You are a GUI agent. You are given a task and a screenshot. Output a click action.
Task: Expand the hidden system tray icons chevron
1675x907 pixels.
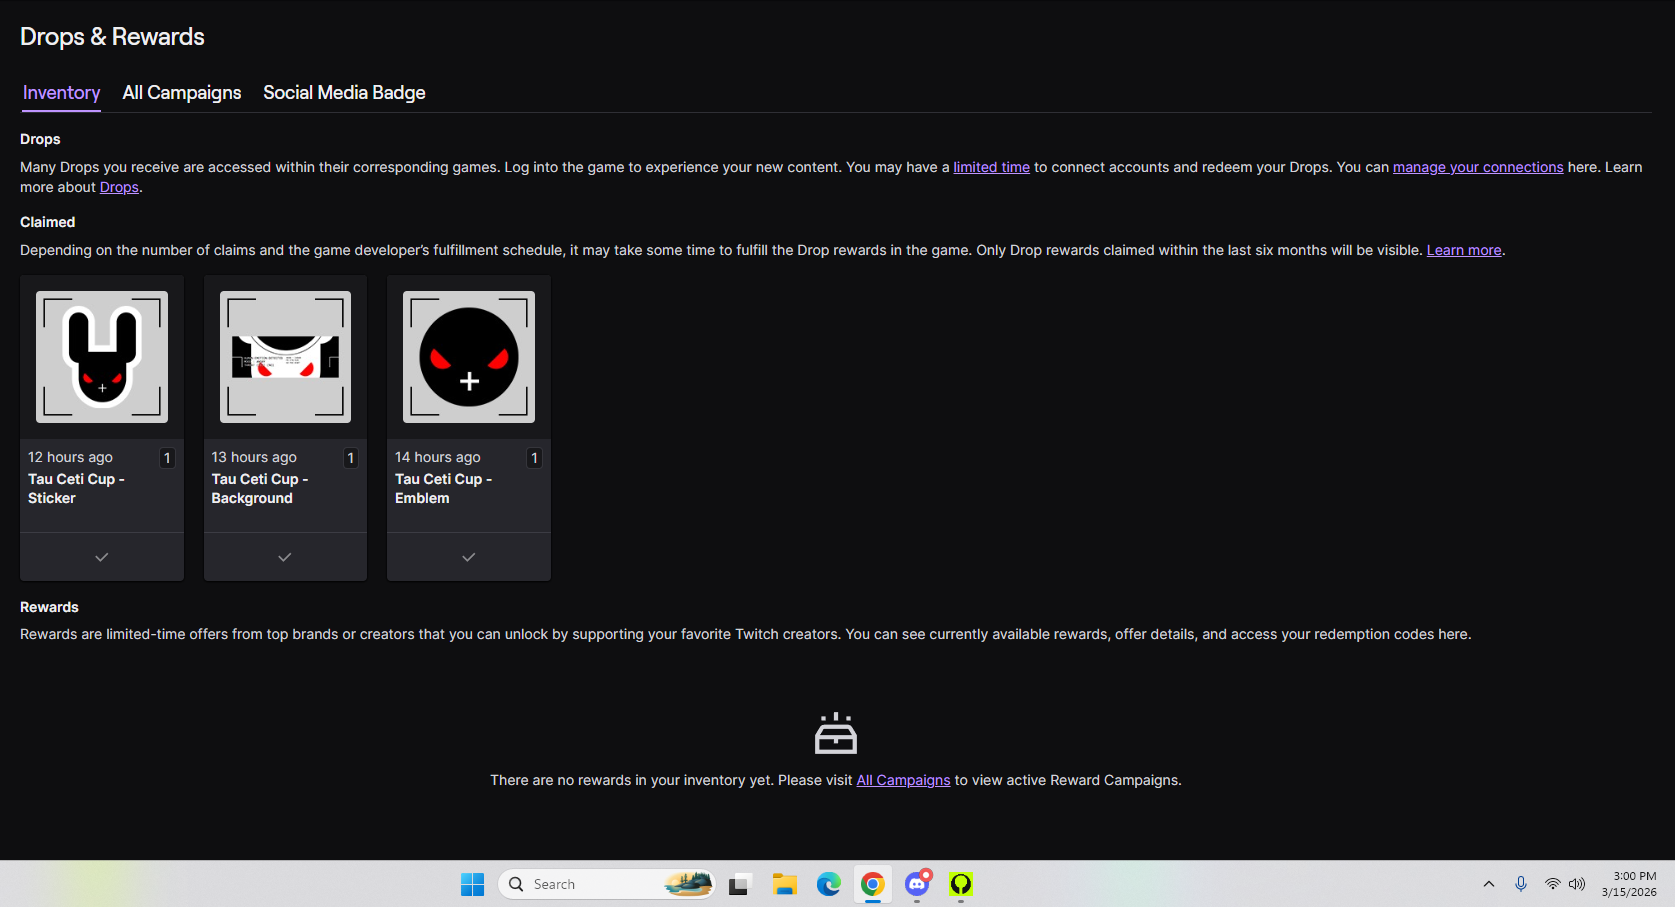[x=1488, y=884]
